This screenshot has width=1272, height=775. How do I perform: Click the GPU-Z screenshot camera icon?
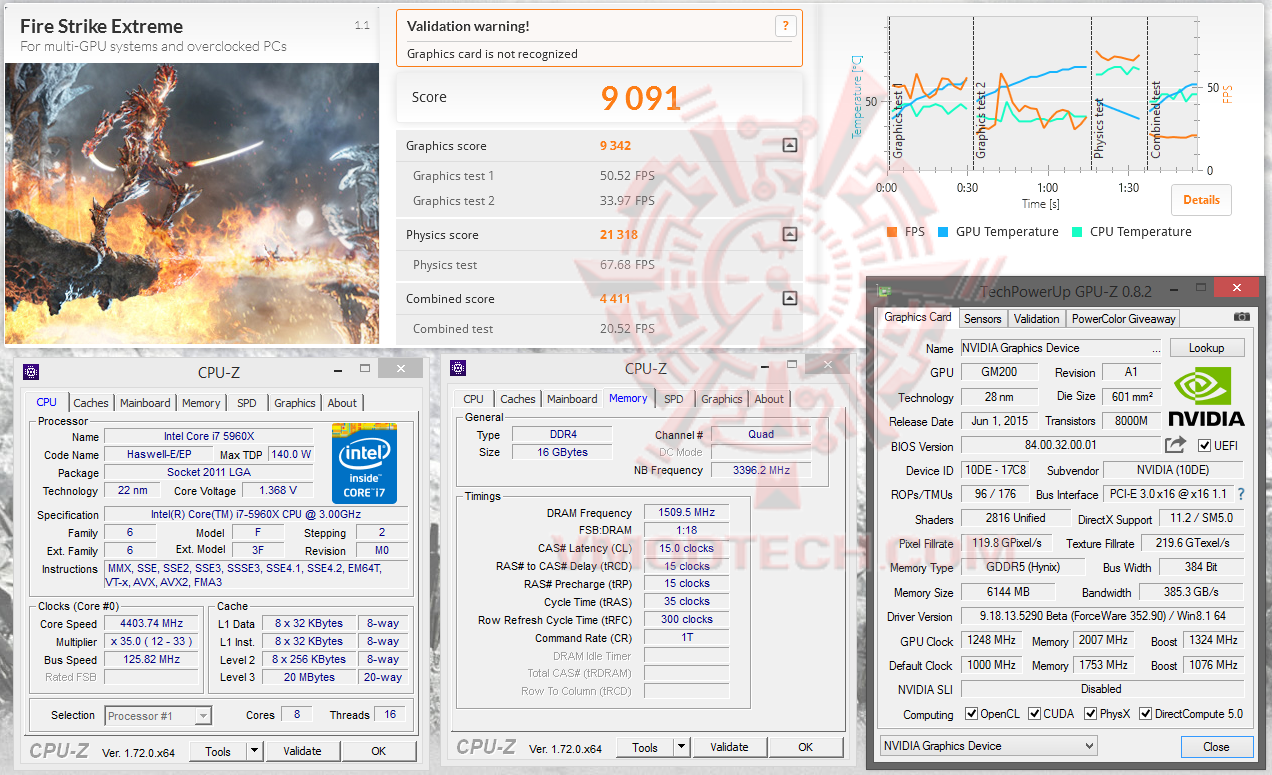point(1241,317)
